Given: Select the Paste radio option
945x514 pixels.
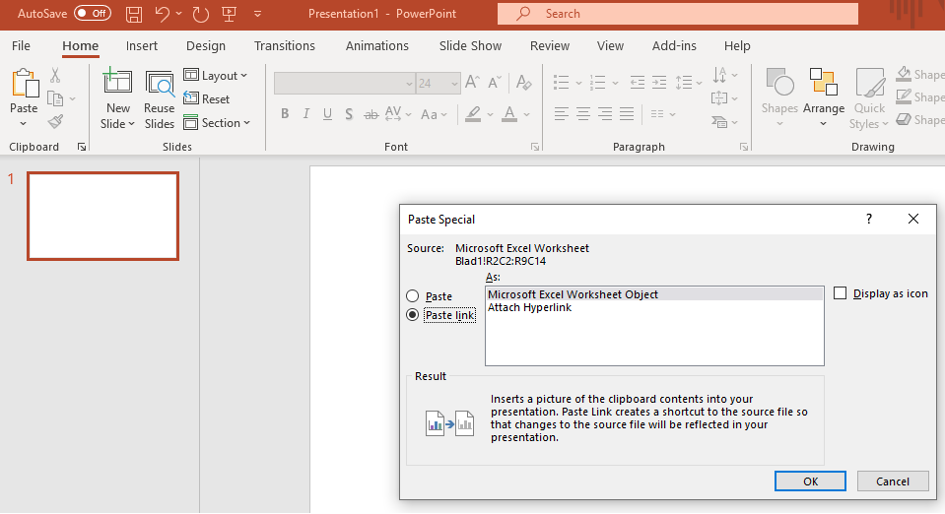Looking at the screenshot, I should pos(412,296).
